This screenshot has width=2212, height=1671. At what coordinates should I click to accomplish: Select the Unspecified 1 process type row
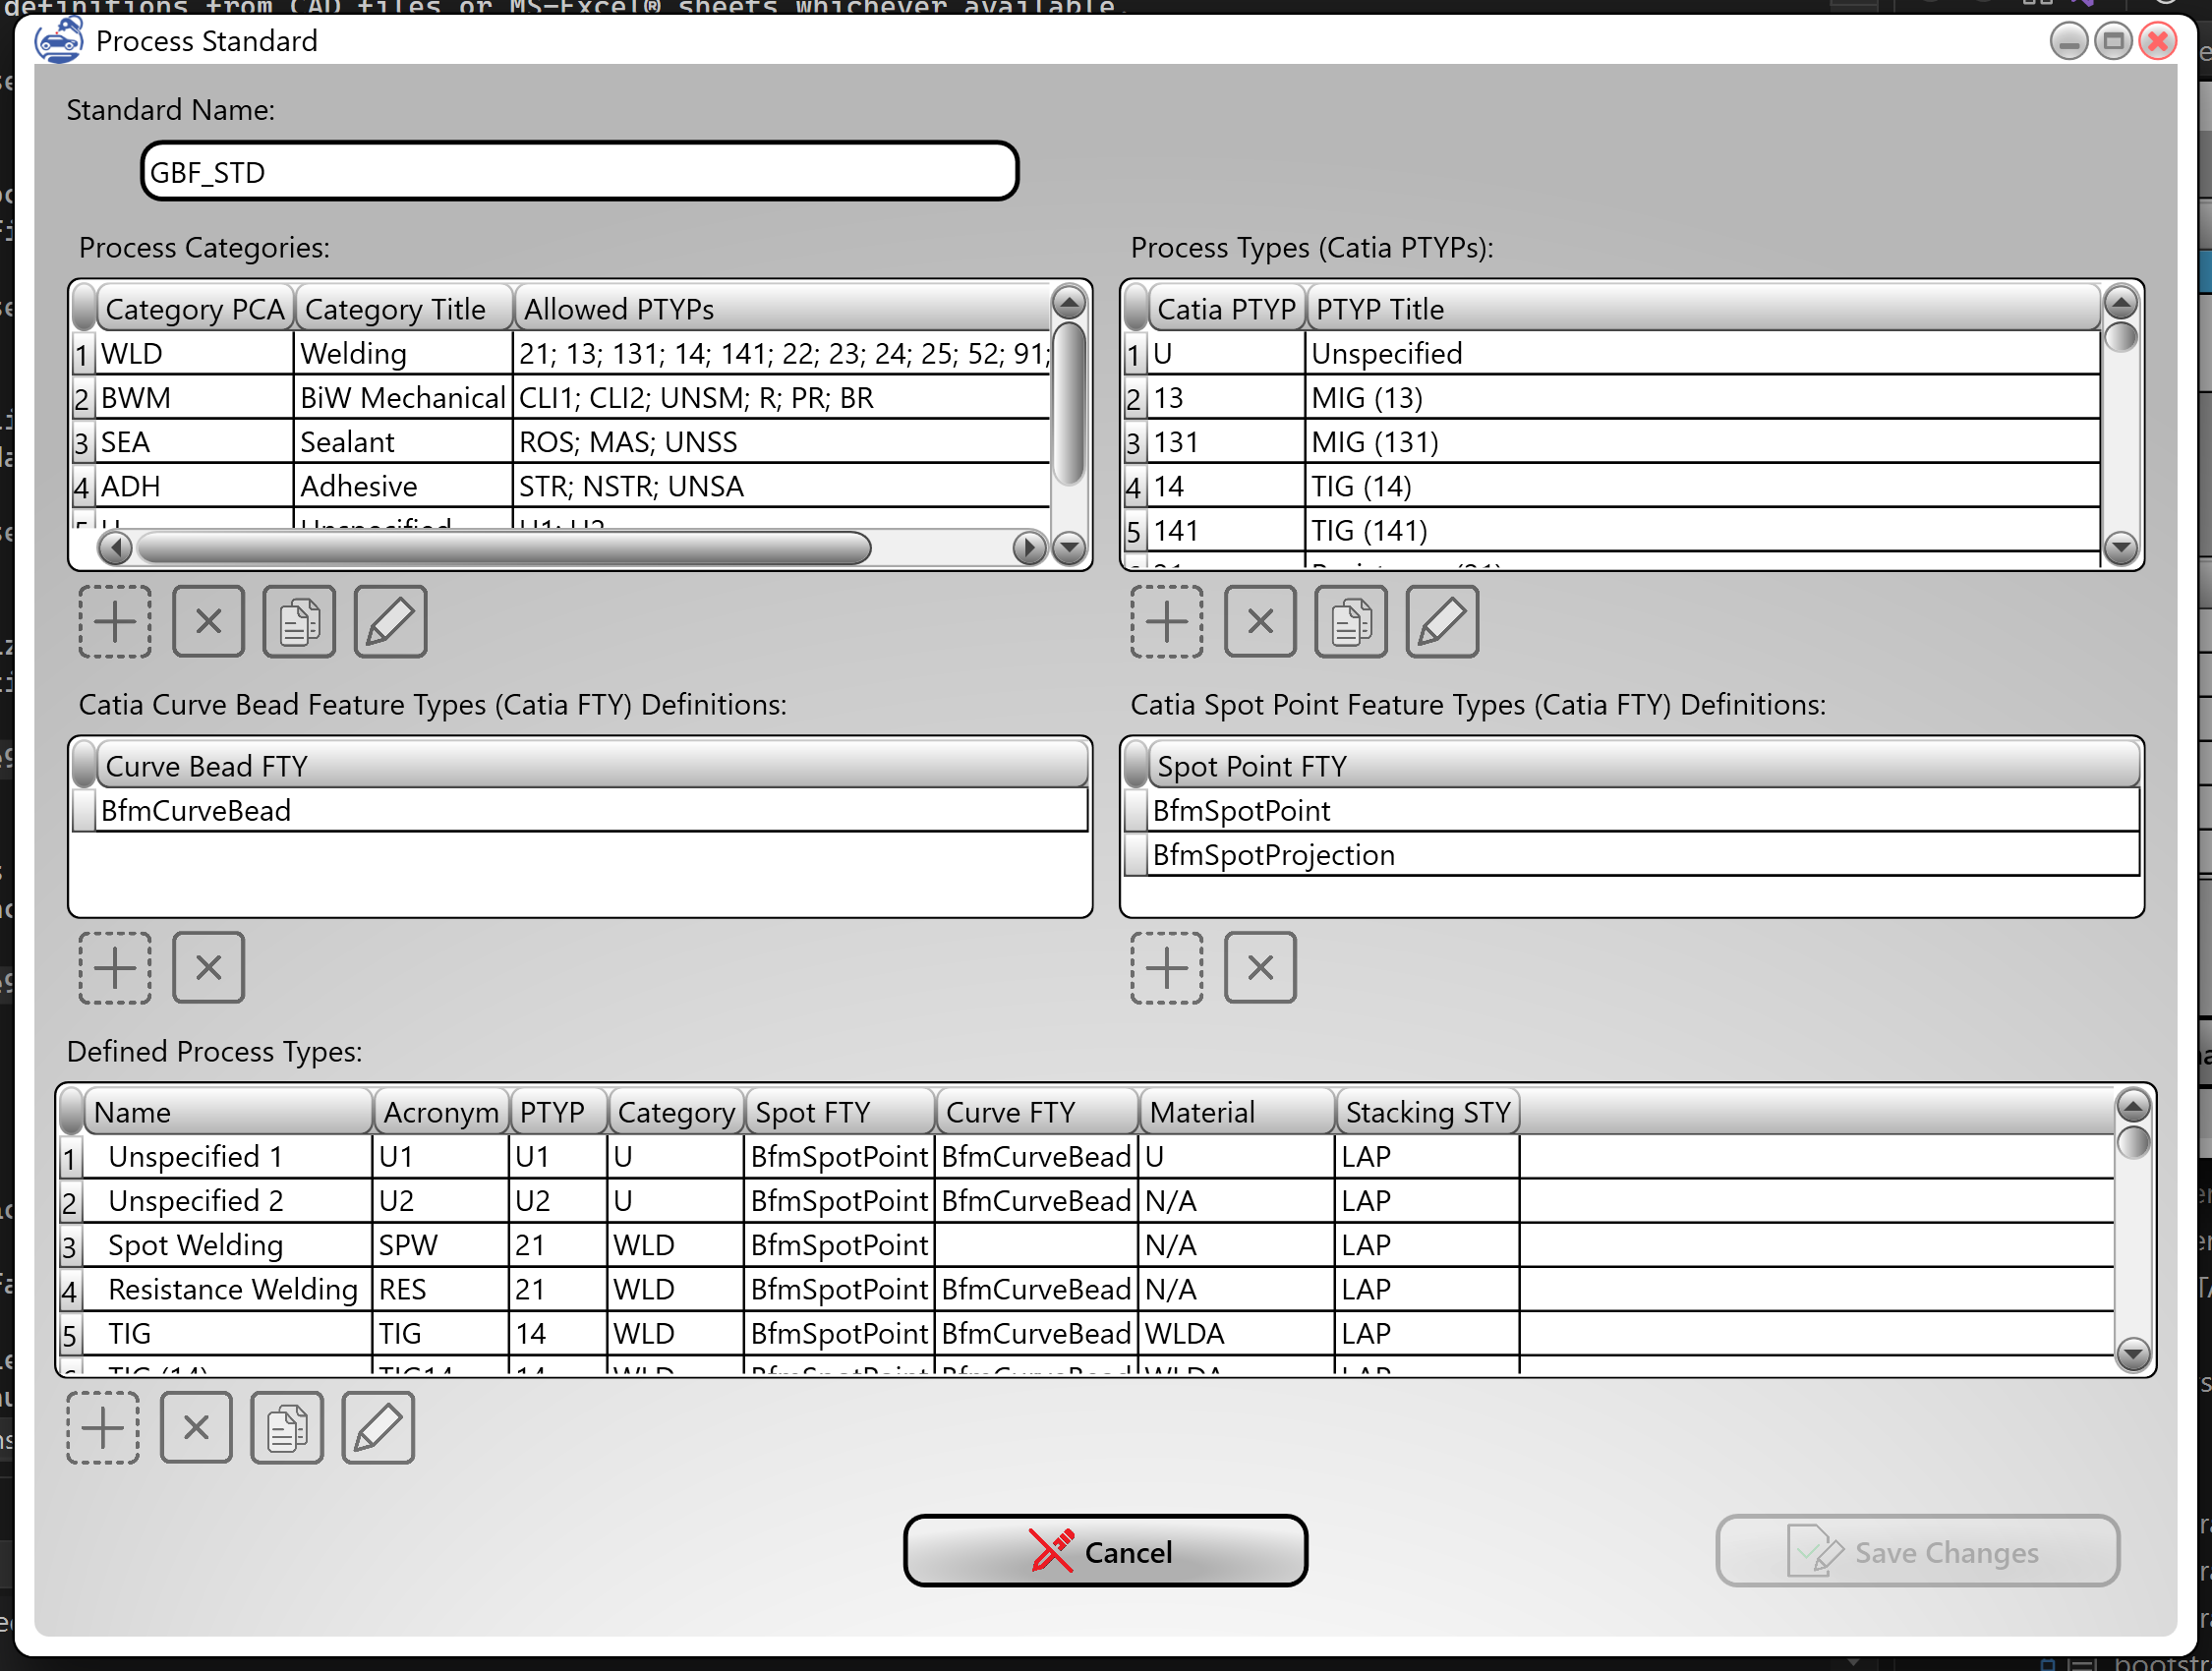[1087, 1155]
